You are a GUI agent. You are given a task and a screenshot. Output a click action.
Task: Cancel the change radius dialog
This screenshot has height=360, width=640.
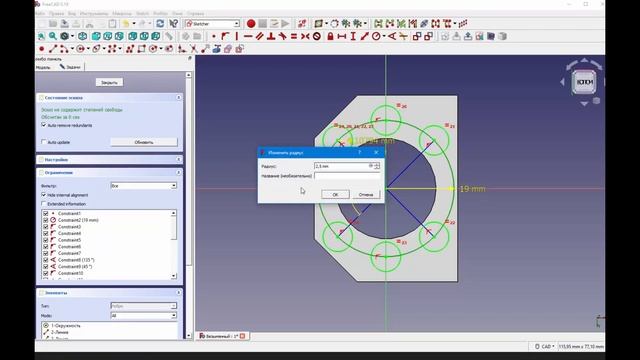click(x=366, y=195)
